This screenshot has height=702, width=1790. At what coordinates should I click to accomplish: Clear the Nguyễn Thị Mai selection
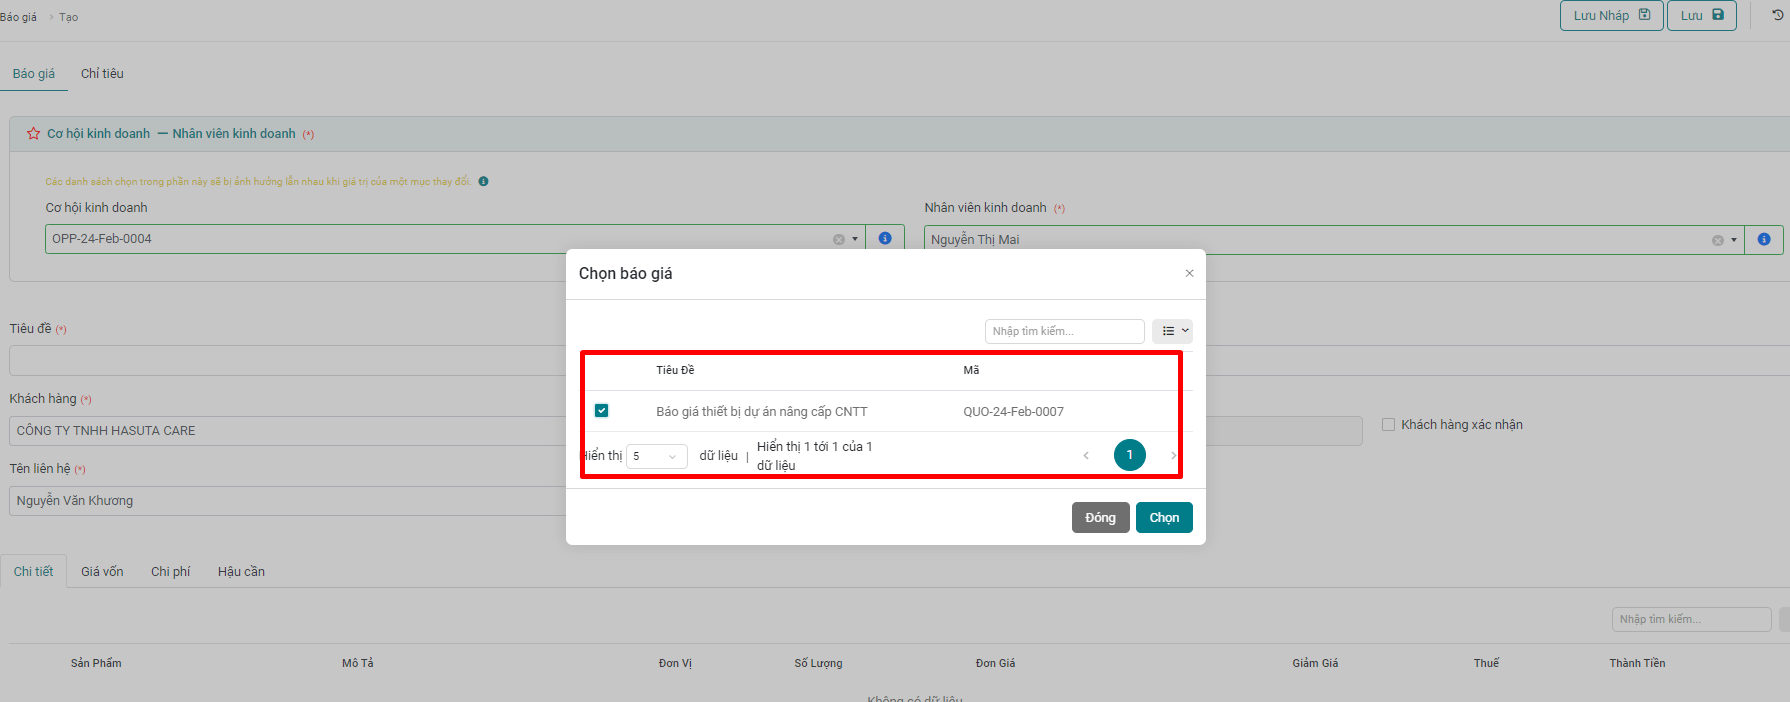coord(1717,240)
